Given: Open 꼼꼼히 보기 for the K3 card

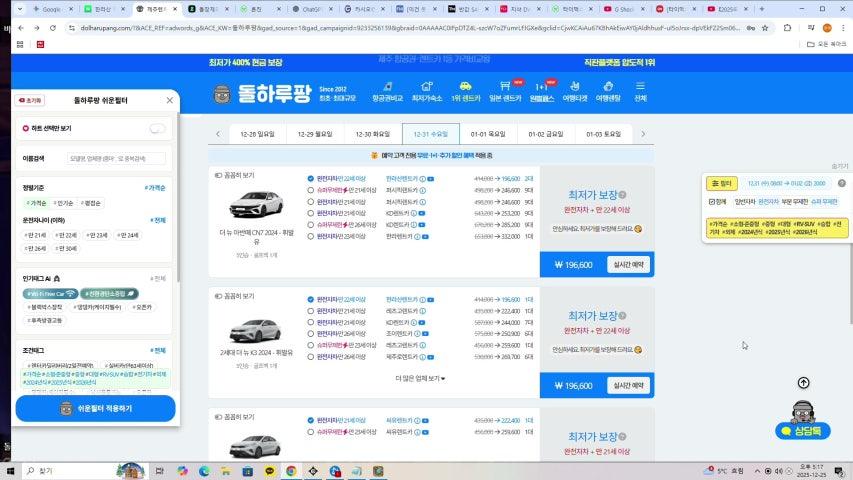Looking at the screenshot, I should (x=234, y=296).
